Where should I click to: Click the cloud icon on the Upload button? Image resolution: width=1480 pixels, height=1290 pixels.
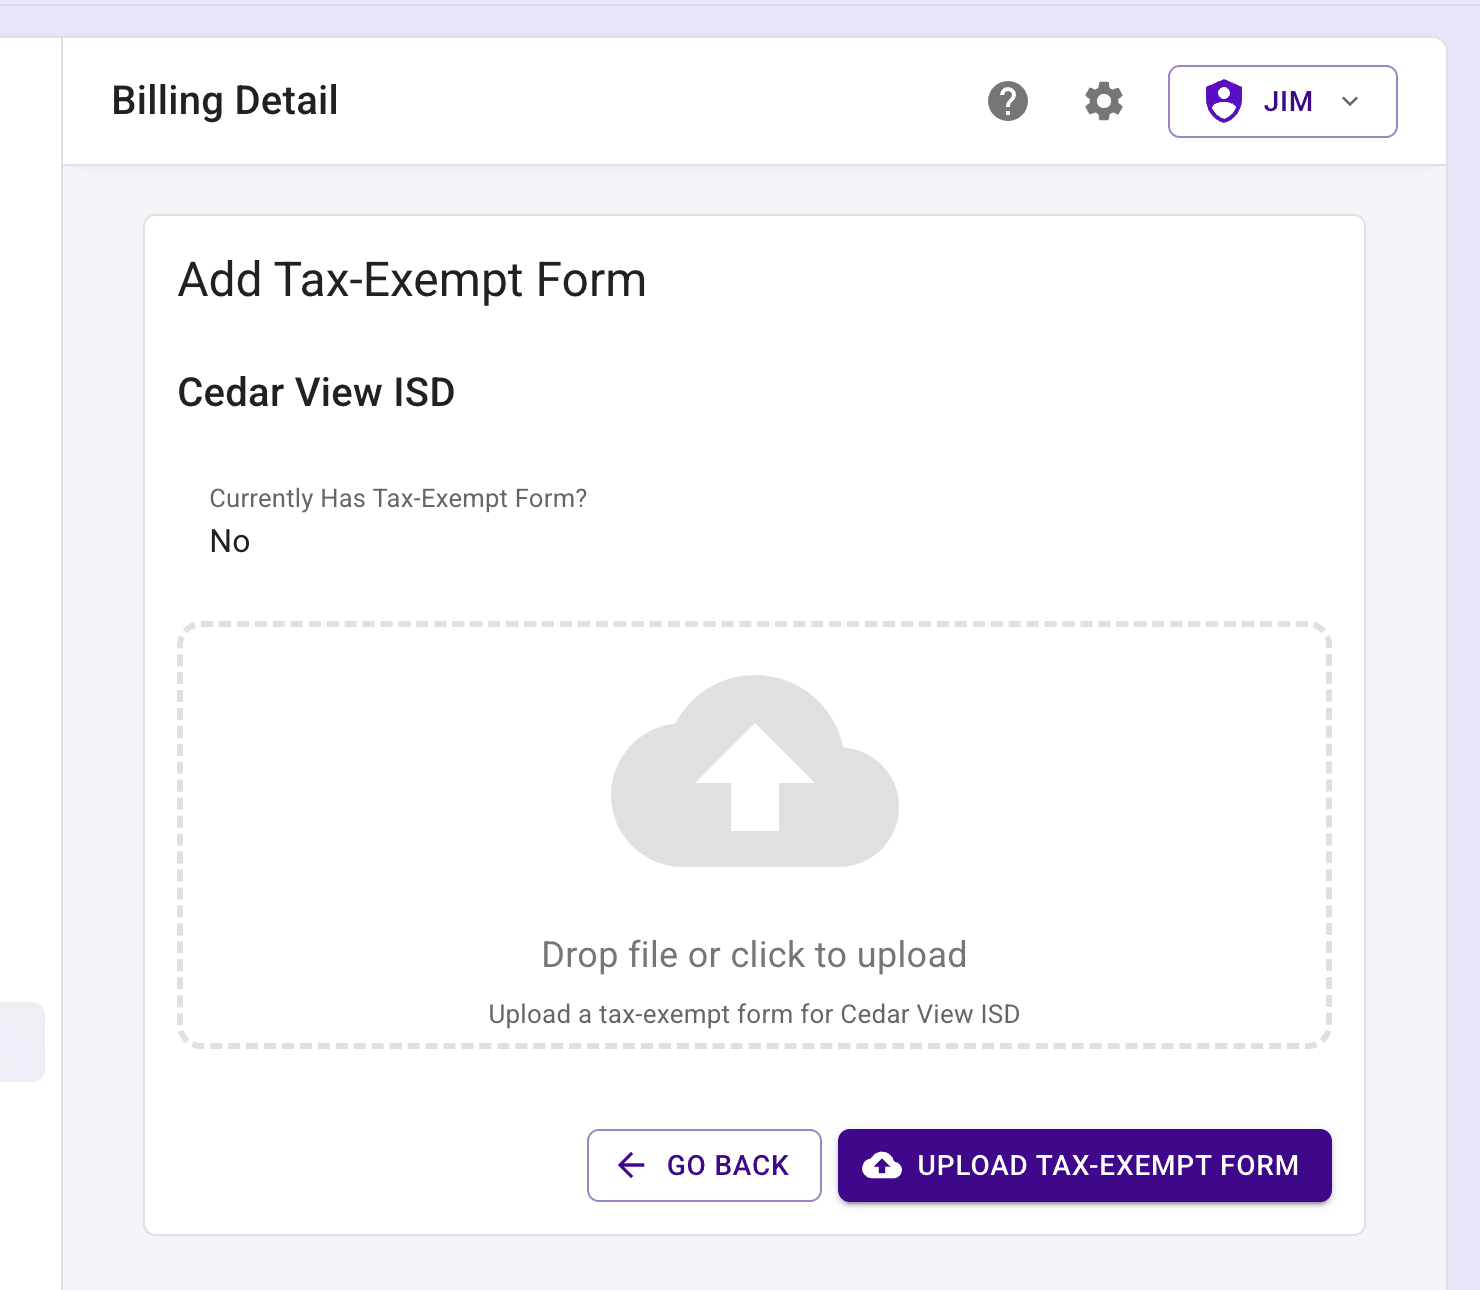coord(882,1165)
